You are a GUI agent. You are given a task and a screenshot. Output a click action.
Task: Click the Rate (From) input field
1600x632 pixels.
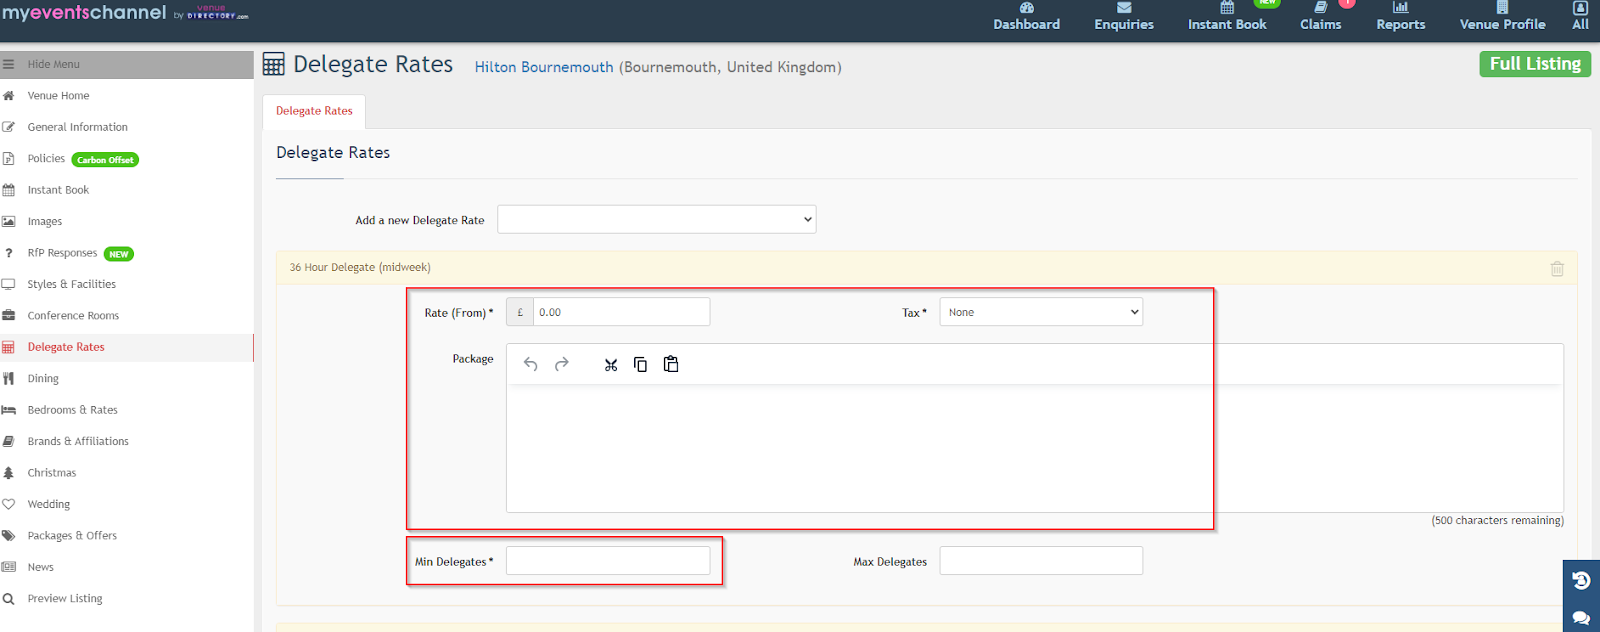point(621,312)
